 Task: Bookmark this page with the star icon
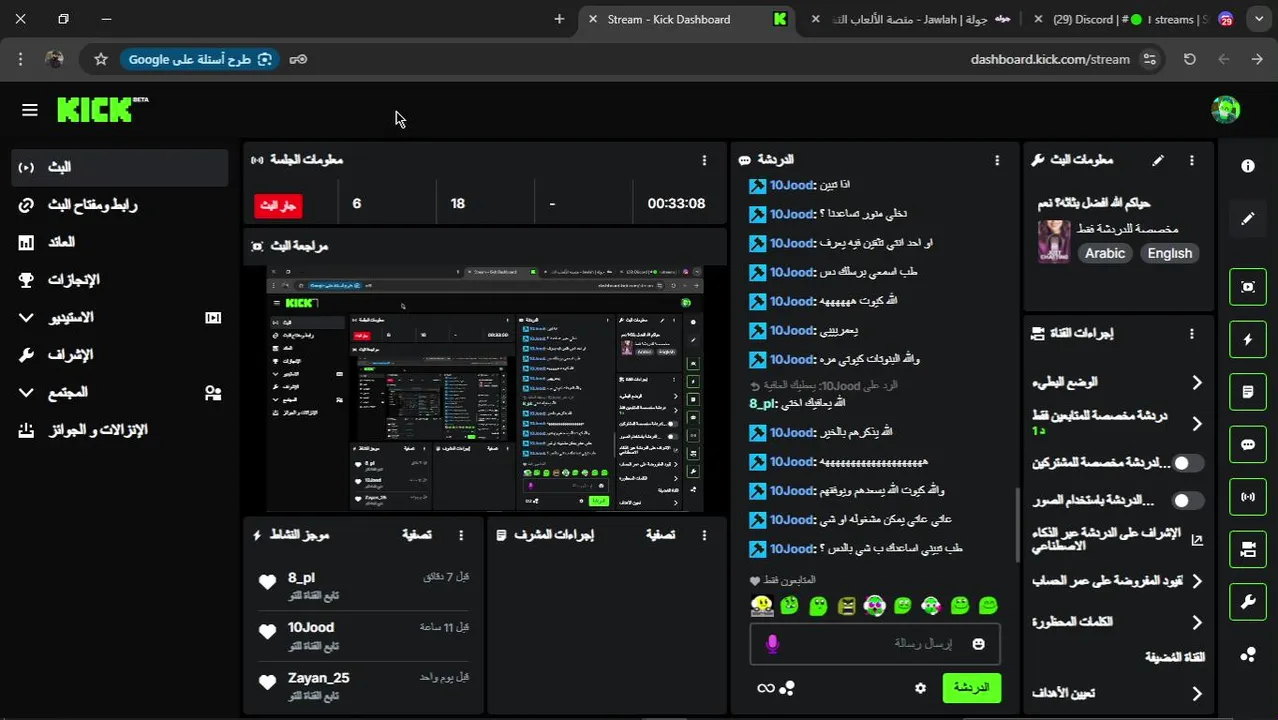pyautogui.click(x=101, y=59)
